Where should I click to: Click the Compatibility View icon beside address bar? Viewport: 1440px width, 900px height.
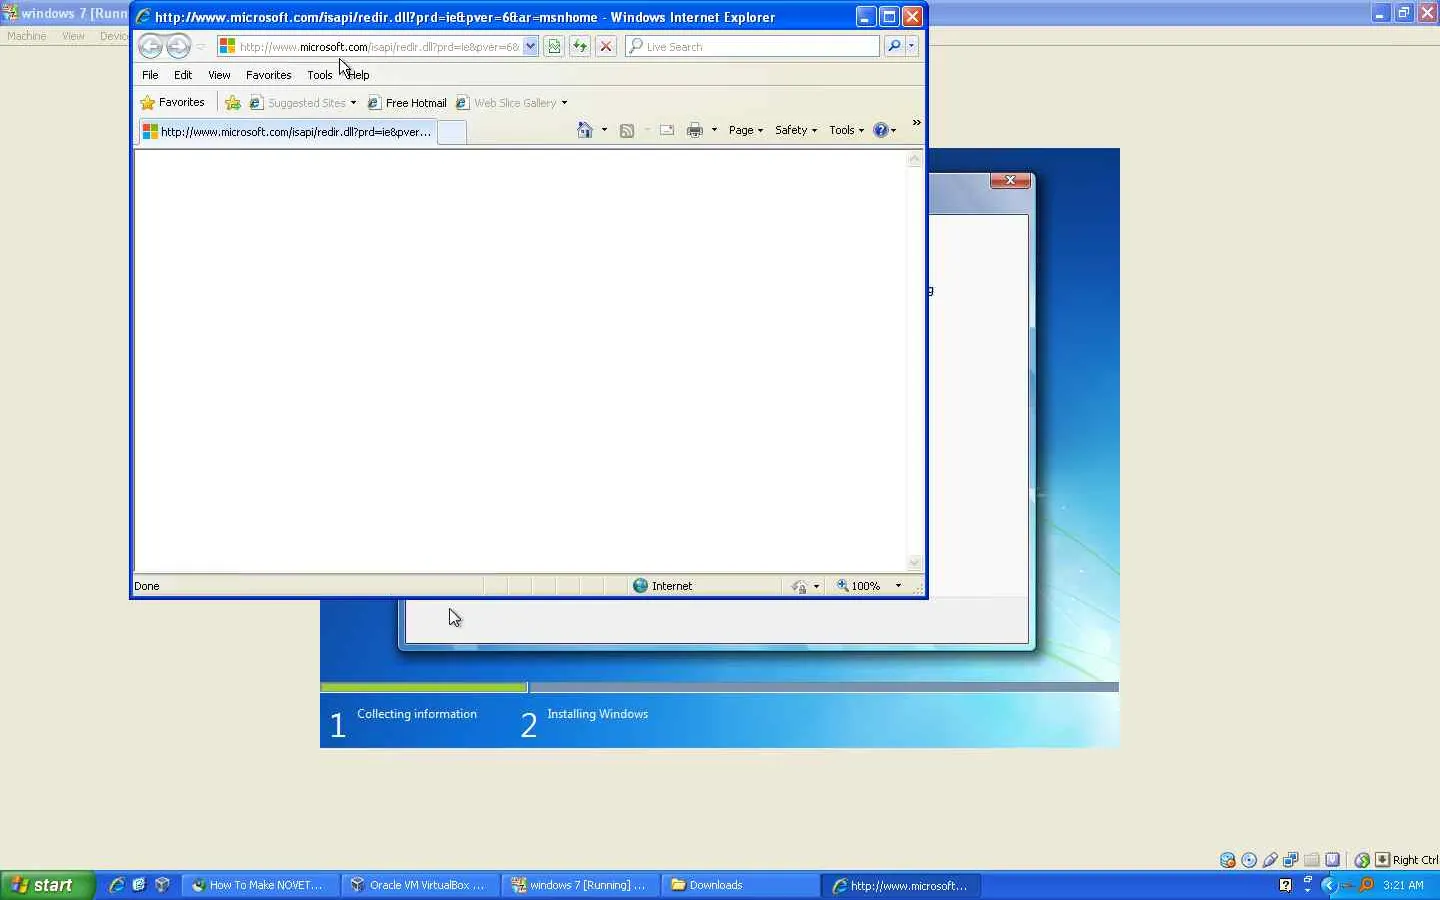553,46
